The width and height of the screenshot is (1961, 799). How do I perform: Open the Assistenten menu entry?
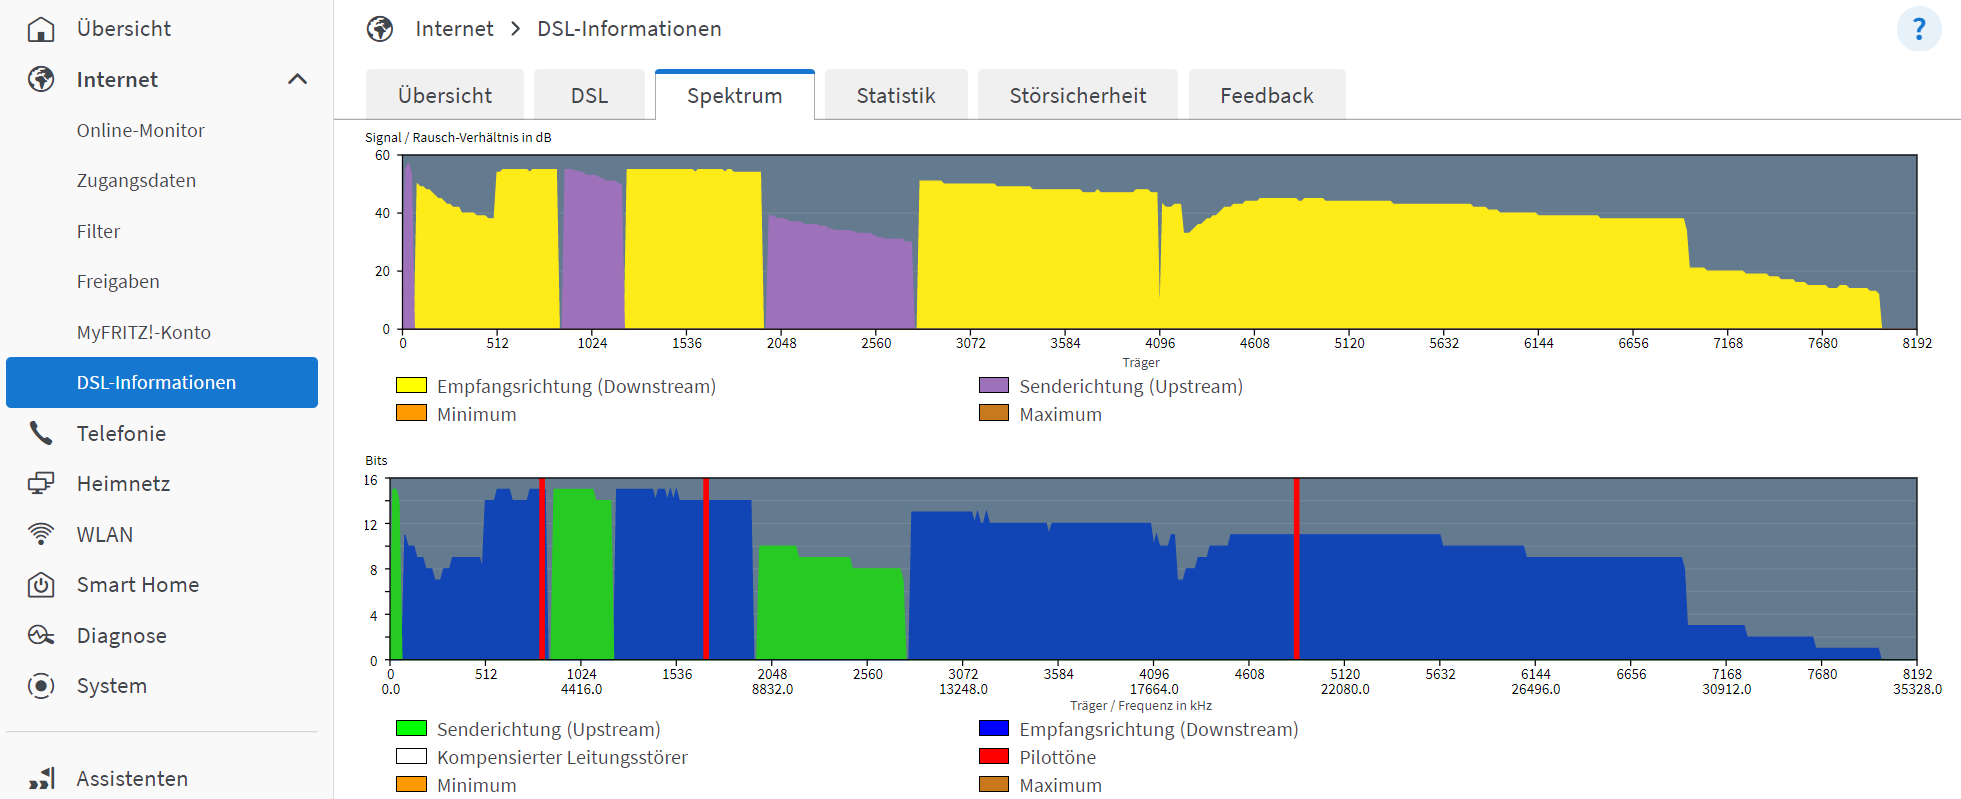[132, 778]
